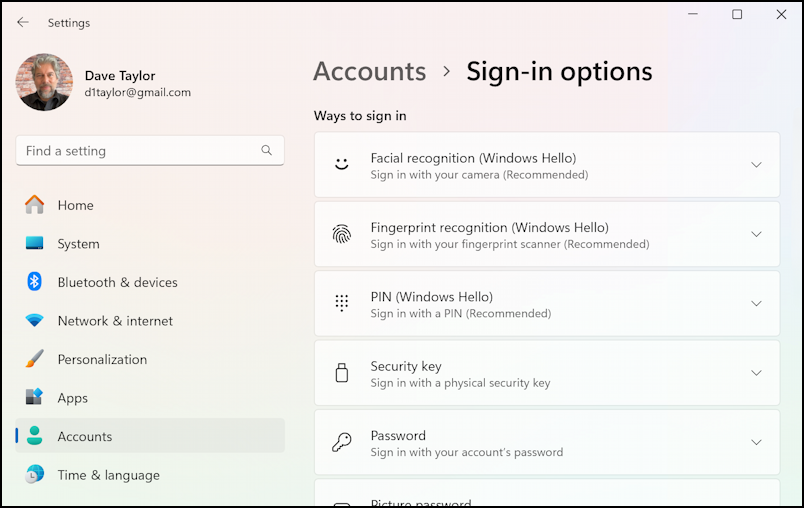Click the search magnifier icon
Viewport: 804px width, 508px height.
(266, 150)
